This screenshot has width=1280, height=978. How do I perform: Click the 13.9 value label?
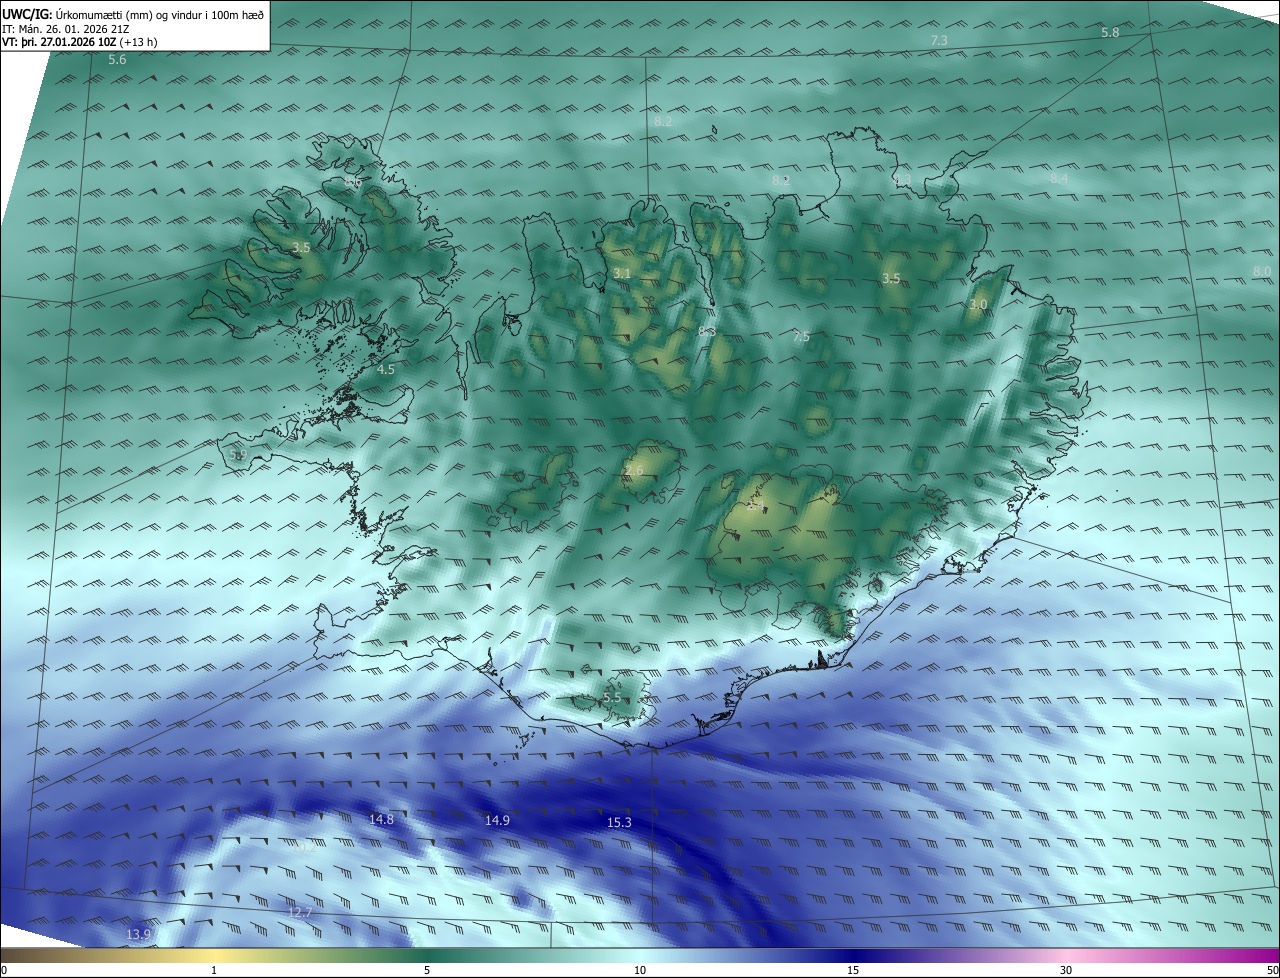[138, 934]
